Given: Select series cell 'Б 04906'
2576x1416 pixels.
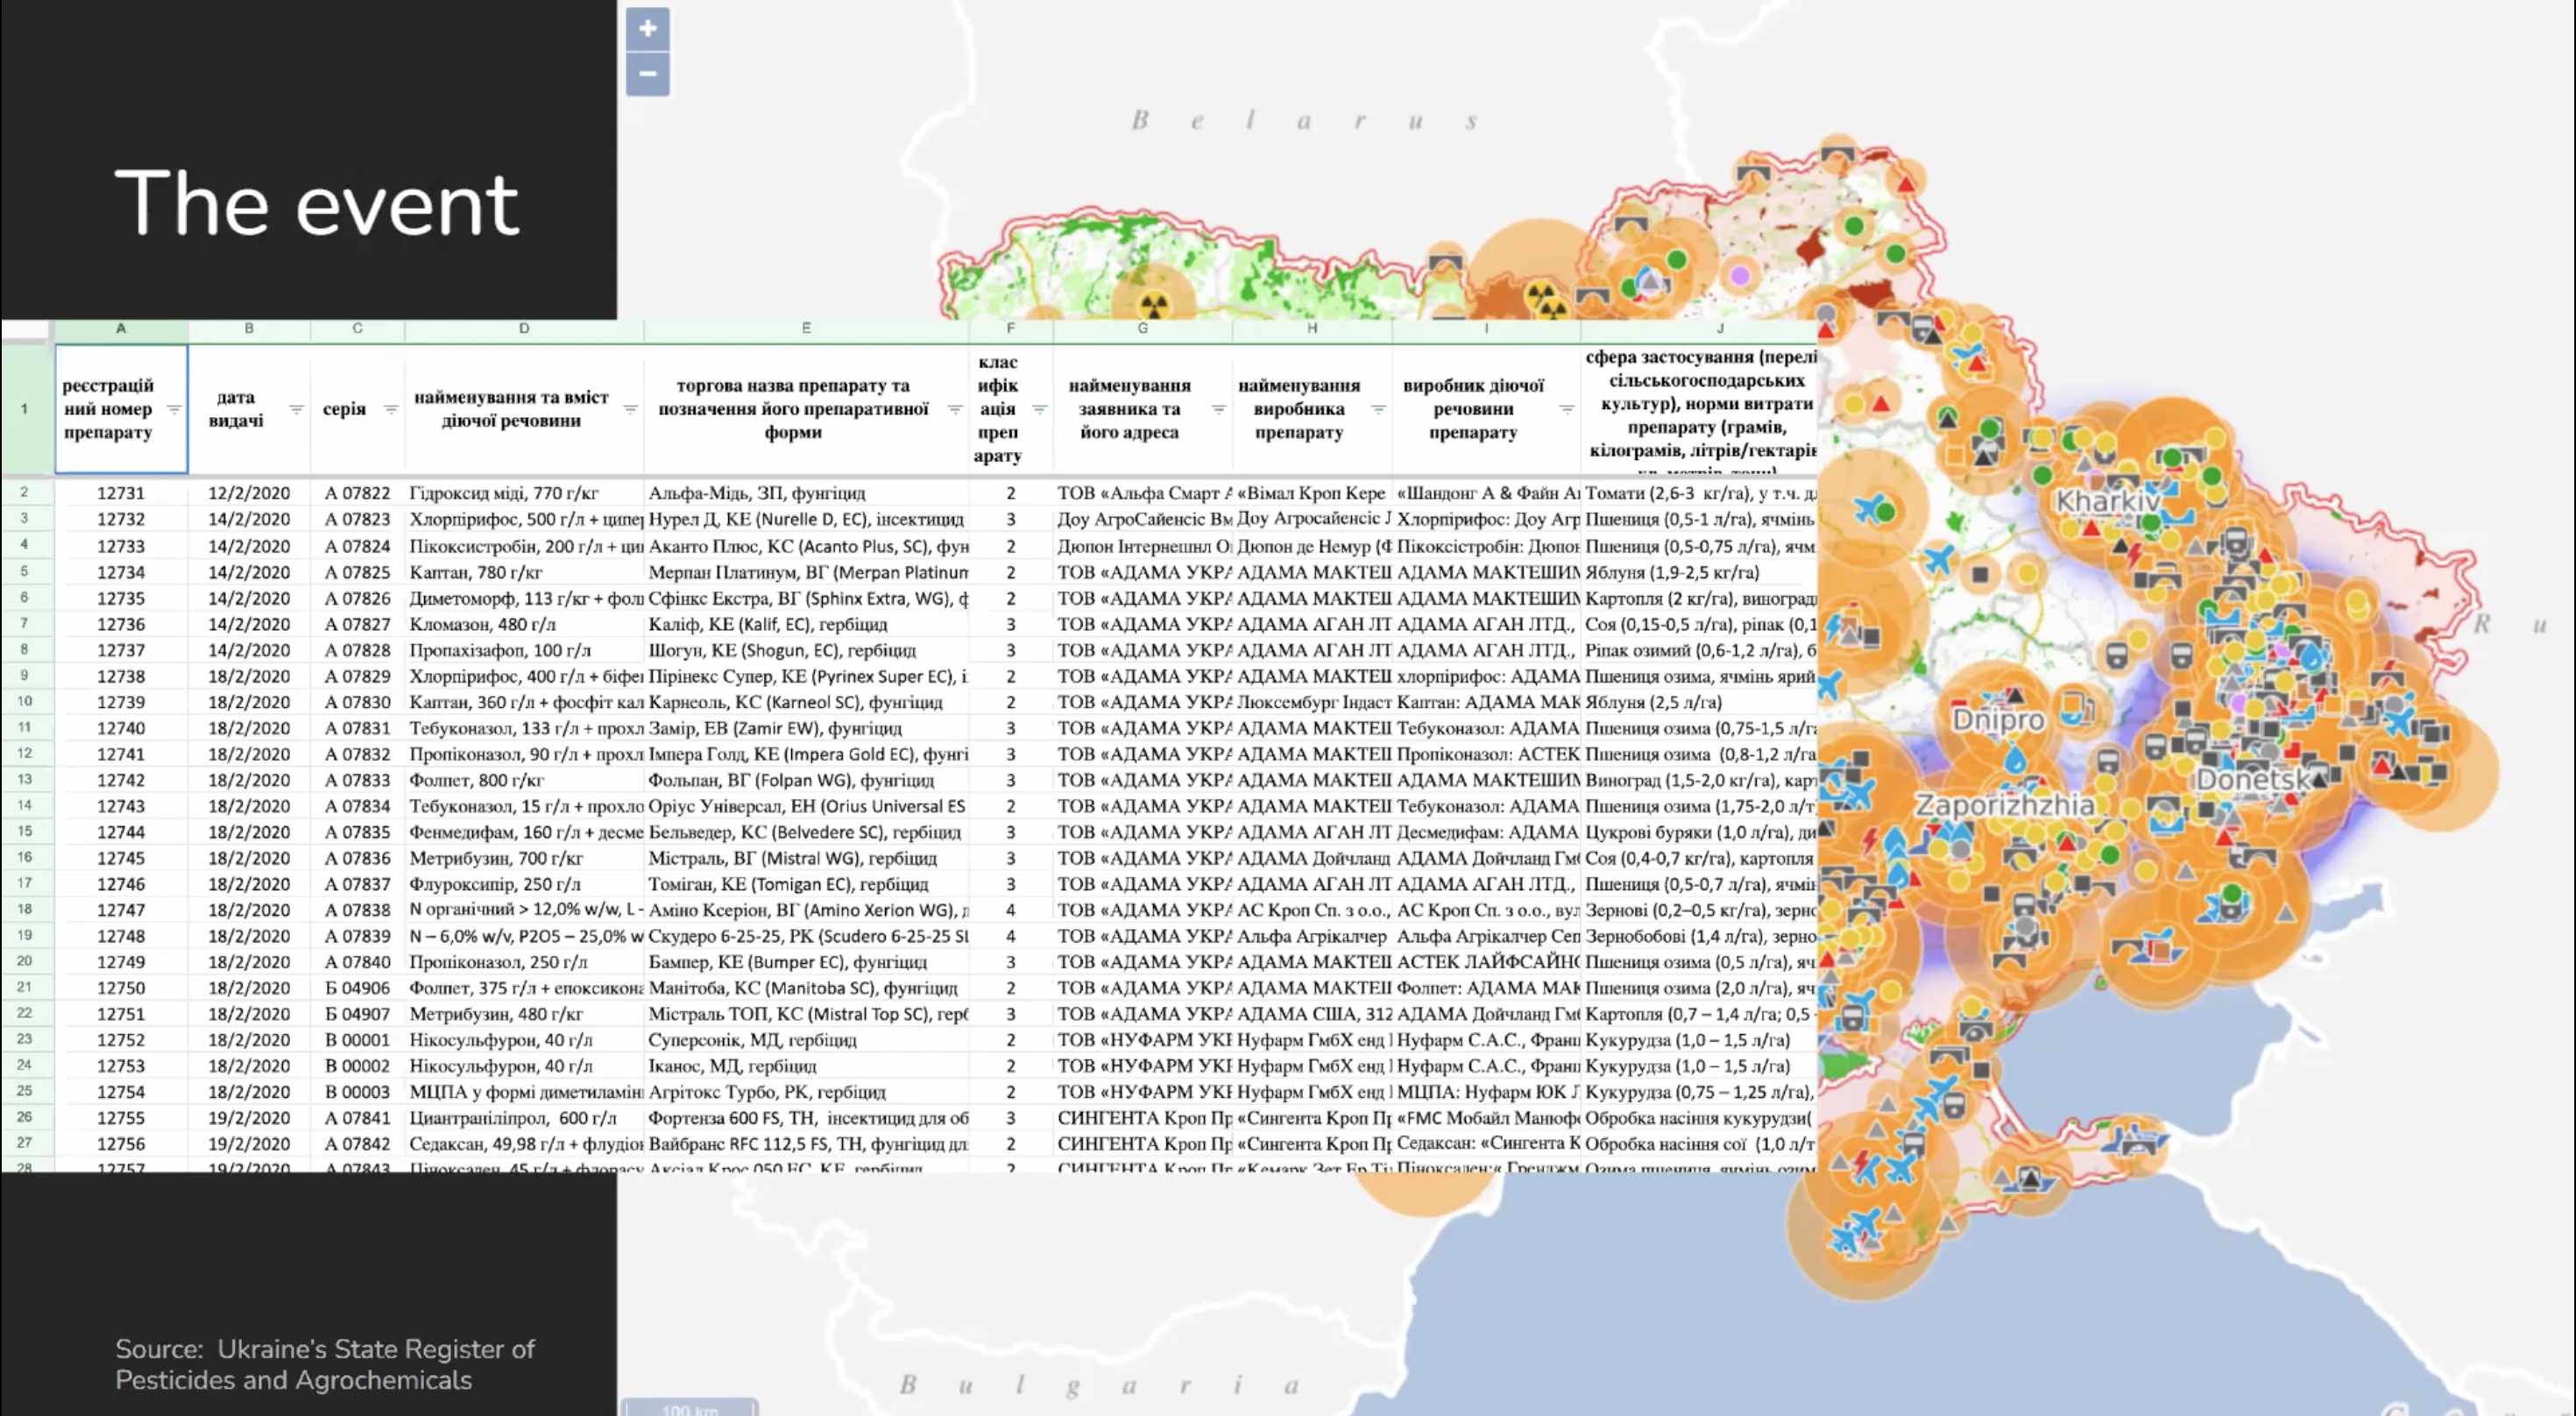Looking at the screenshot, I should pos(357,988).
